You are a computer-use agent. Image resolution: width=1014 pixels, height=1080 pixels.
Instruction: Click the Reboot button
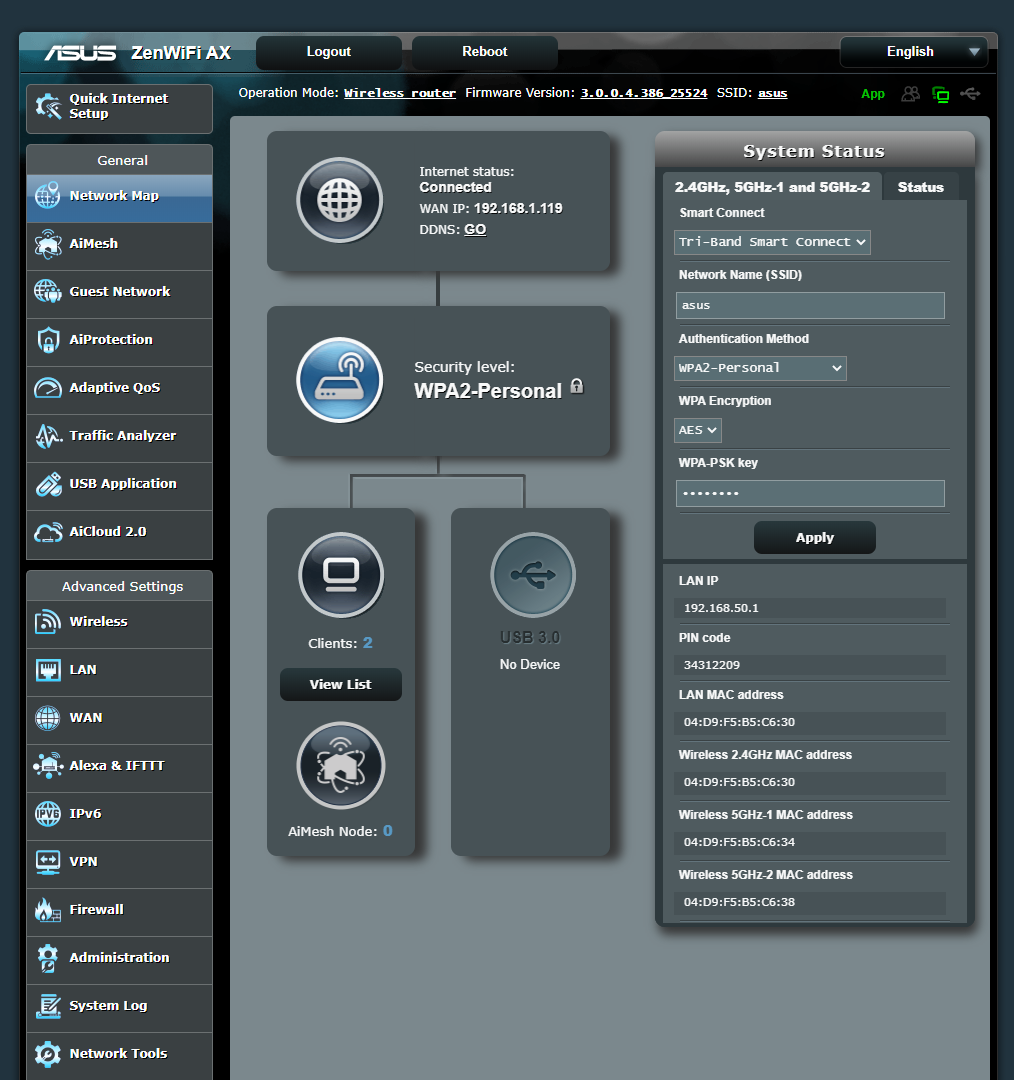point(484,52)
